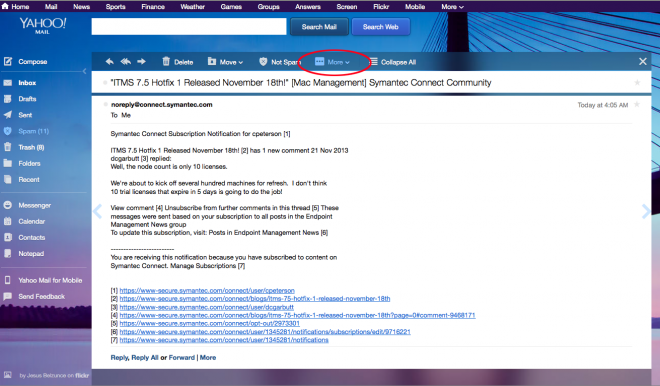Click the Forward arrow icon in toolbar

coord(141,62)
